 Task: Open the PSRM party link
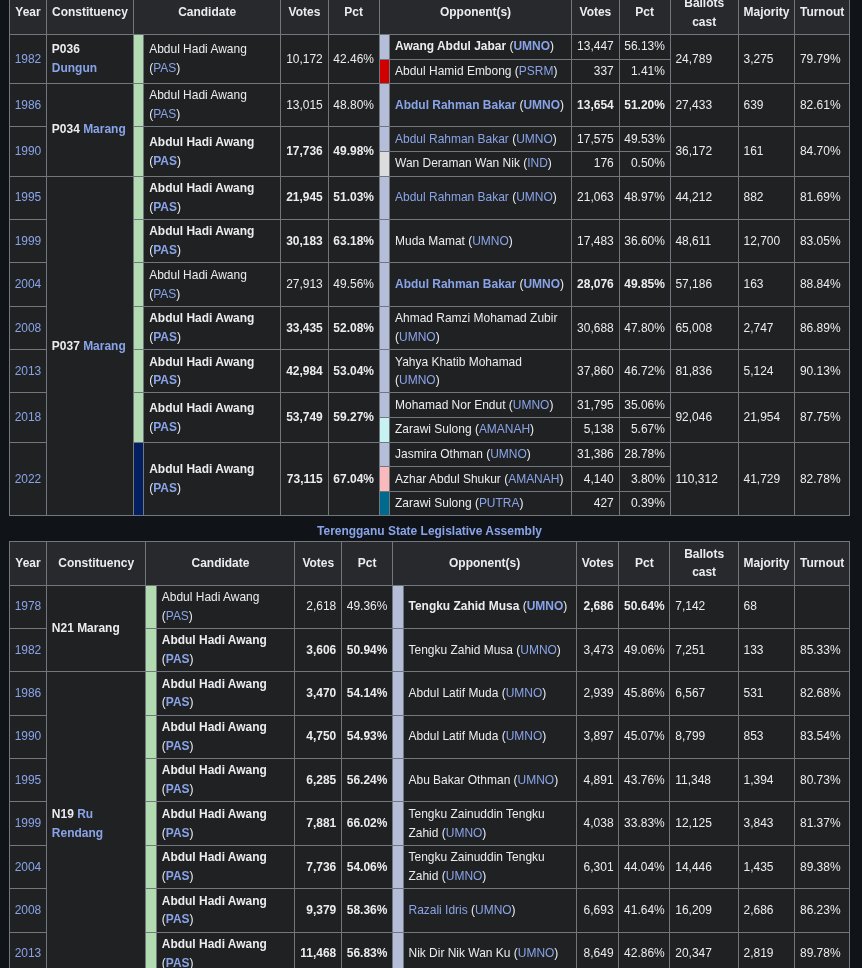pyautogui.click(x=535, y=71)
